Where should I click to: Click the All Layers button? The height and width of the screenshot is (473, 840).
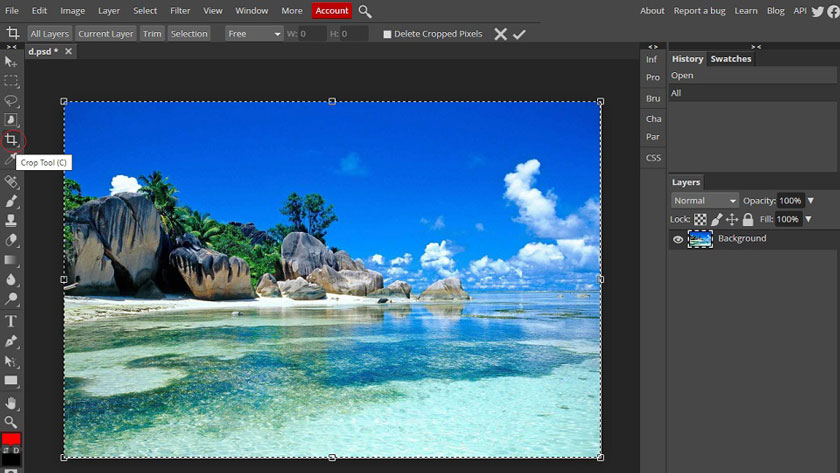point(50,34)
